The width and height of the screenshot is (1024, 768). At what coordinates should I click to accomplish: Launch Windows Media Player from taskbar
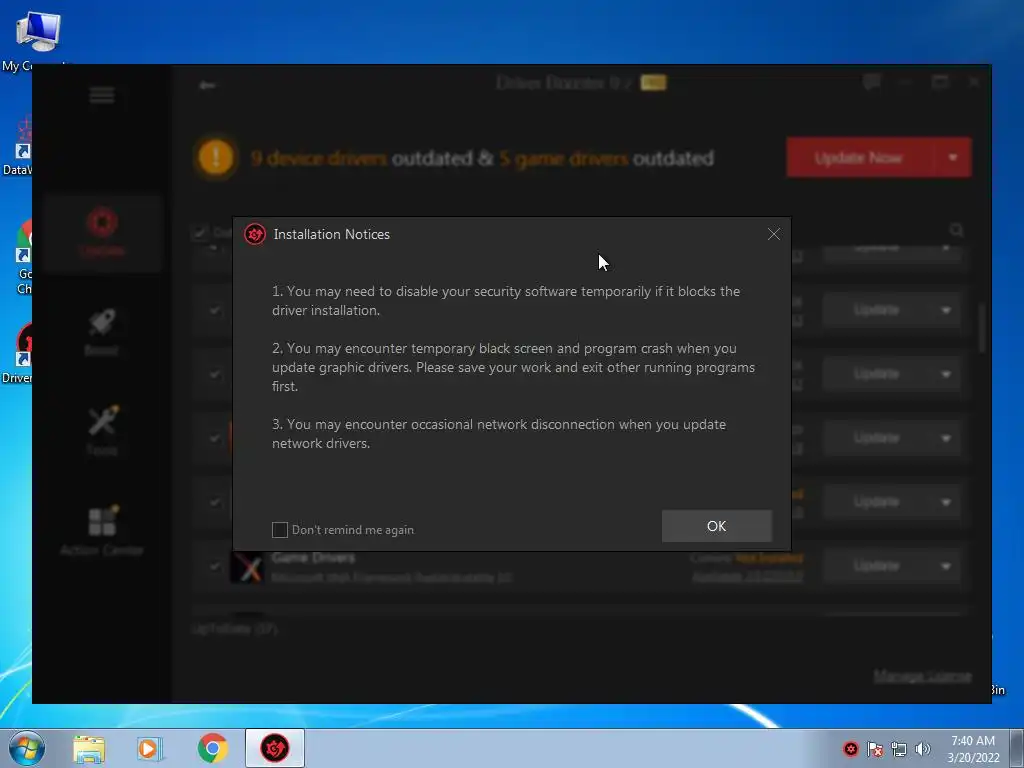point(150,749)
